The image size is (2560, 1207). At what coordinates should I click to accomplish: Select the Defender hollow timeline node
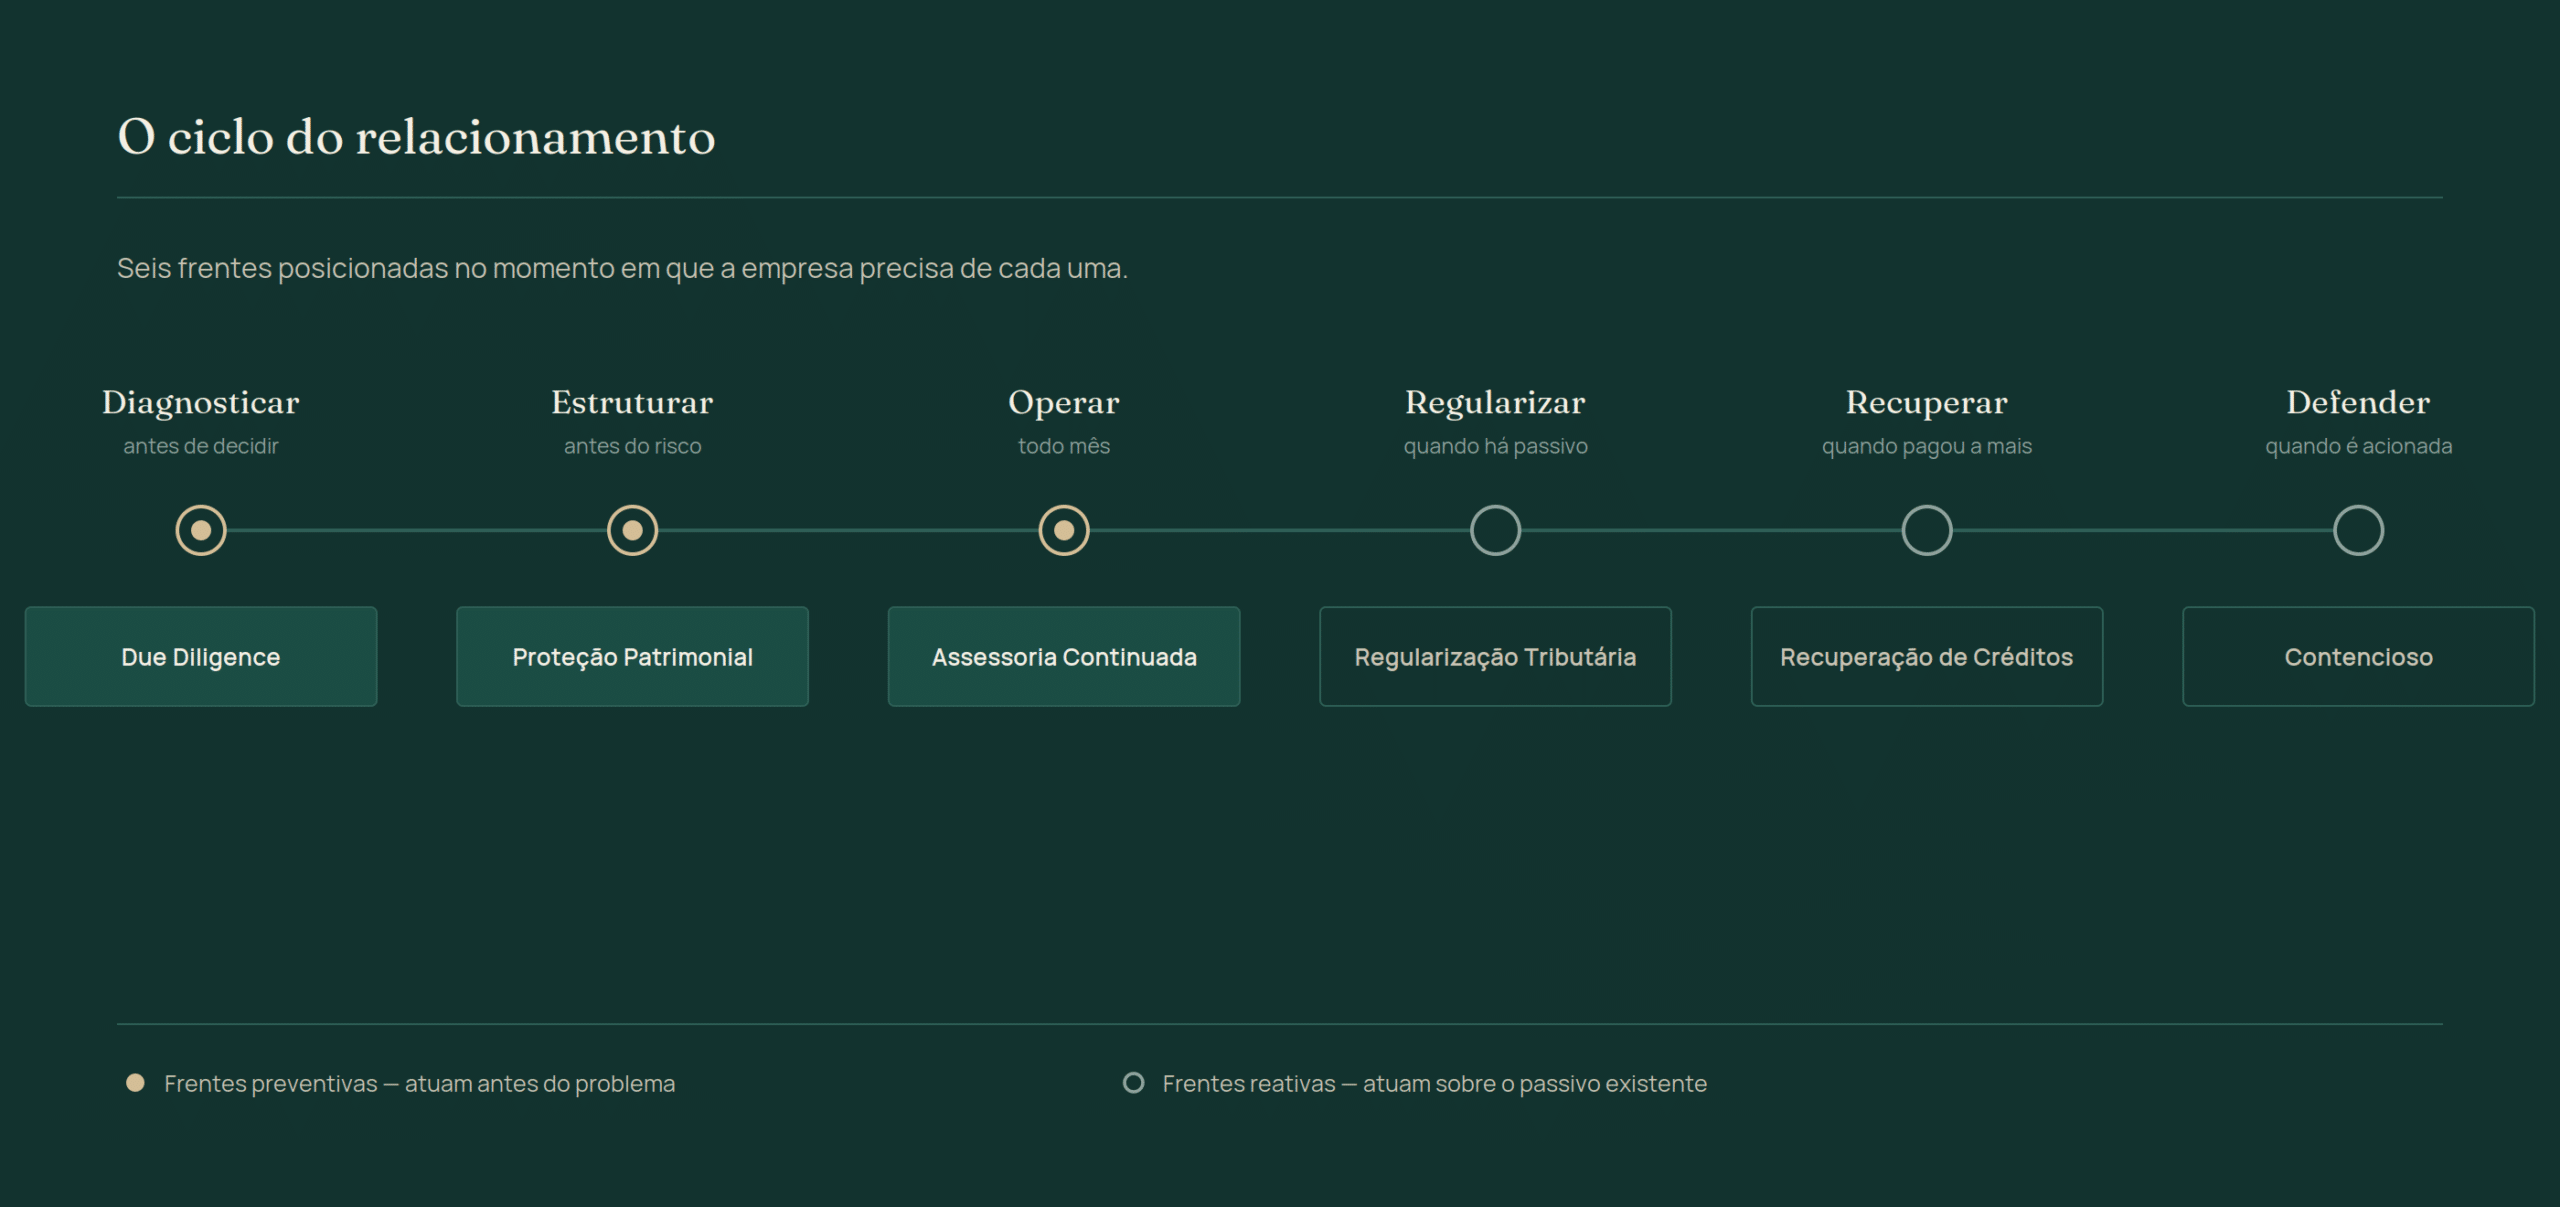click(x=2359, y=530)
